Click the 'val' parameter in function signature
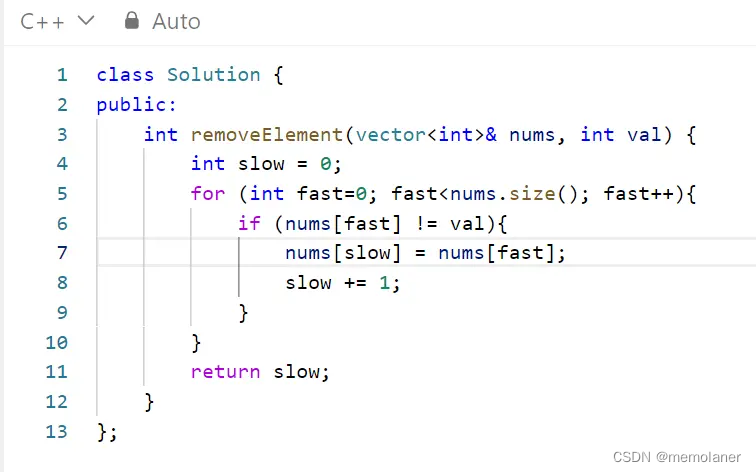The width and height of the screenshot is (756, 472). (644, 135)
